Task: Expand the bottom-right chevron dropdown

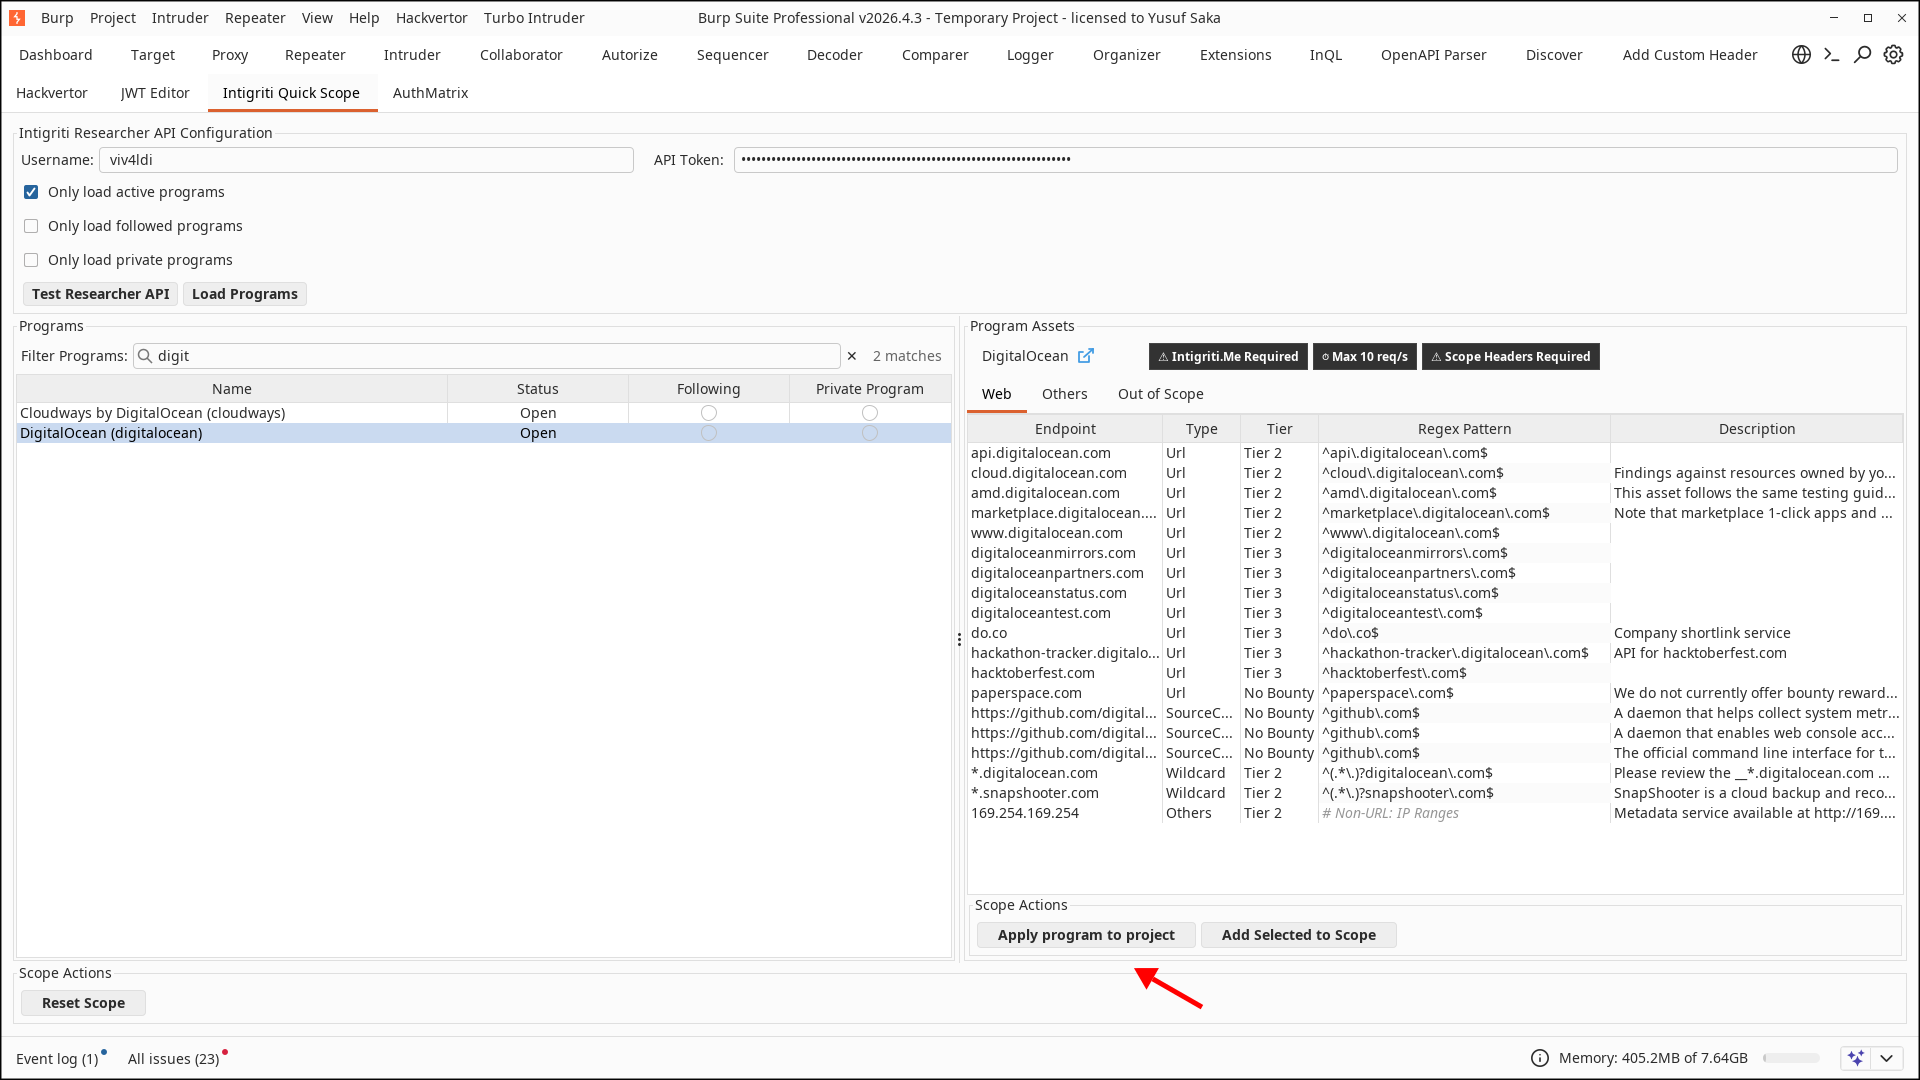Action: click(1886, 1058)
